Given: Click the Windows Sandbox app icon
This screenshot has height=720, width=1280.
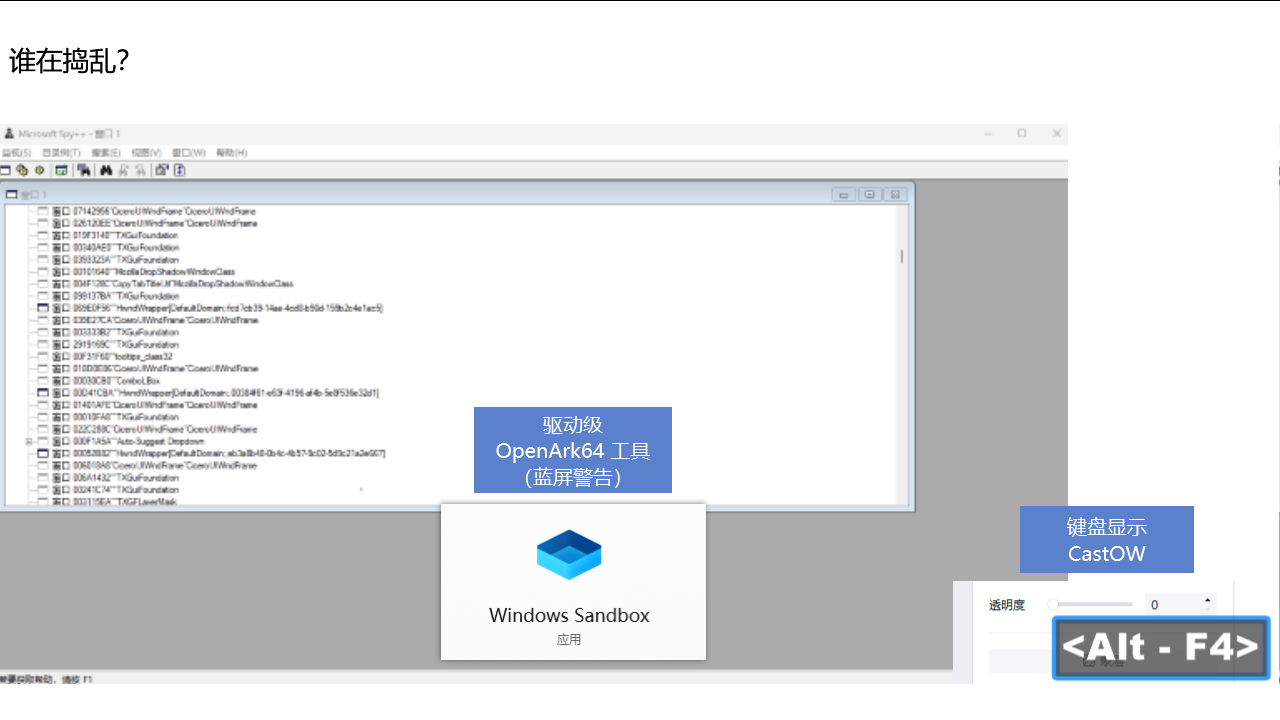Looking at the screenshot, I should pyautogui.click(x=569, y=555).
